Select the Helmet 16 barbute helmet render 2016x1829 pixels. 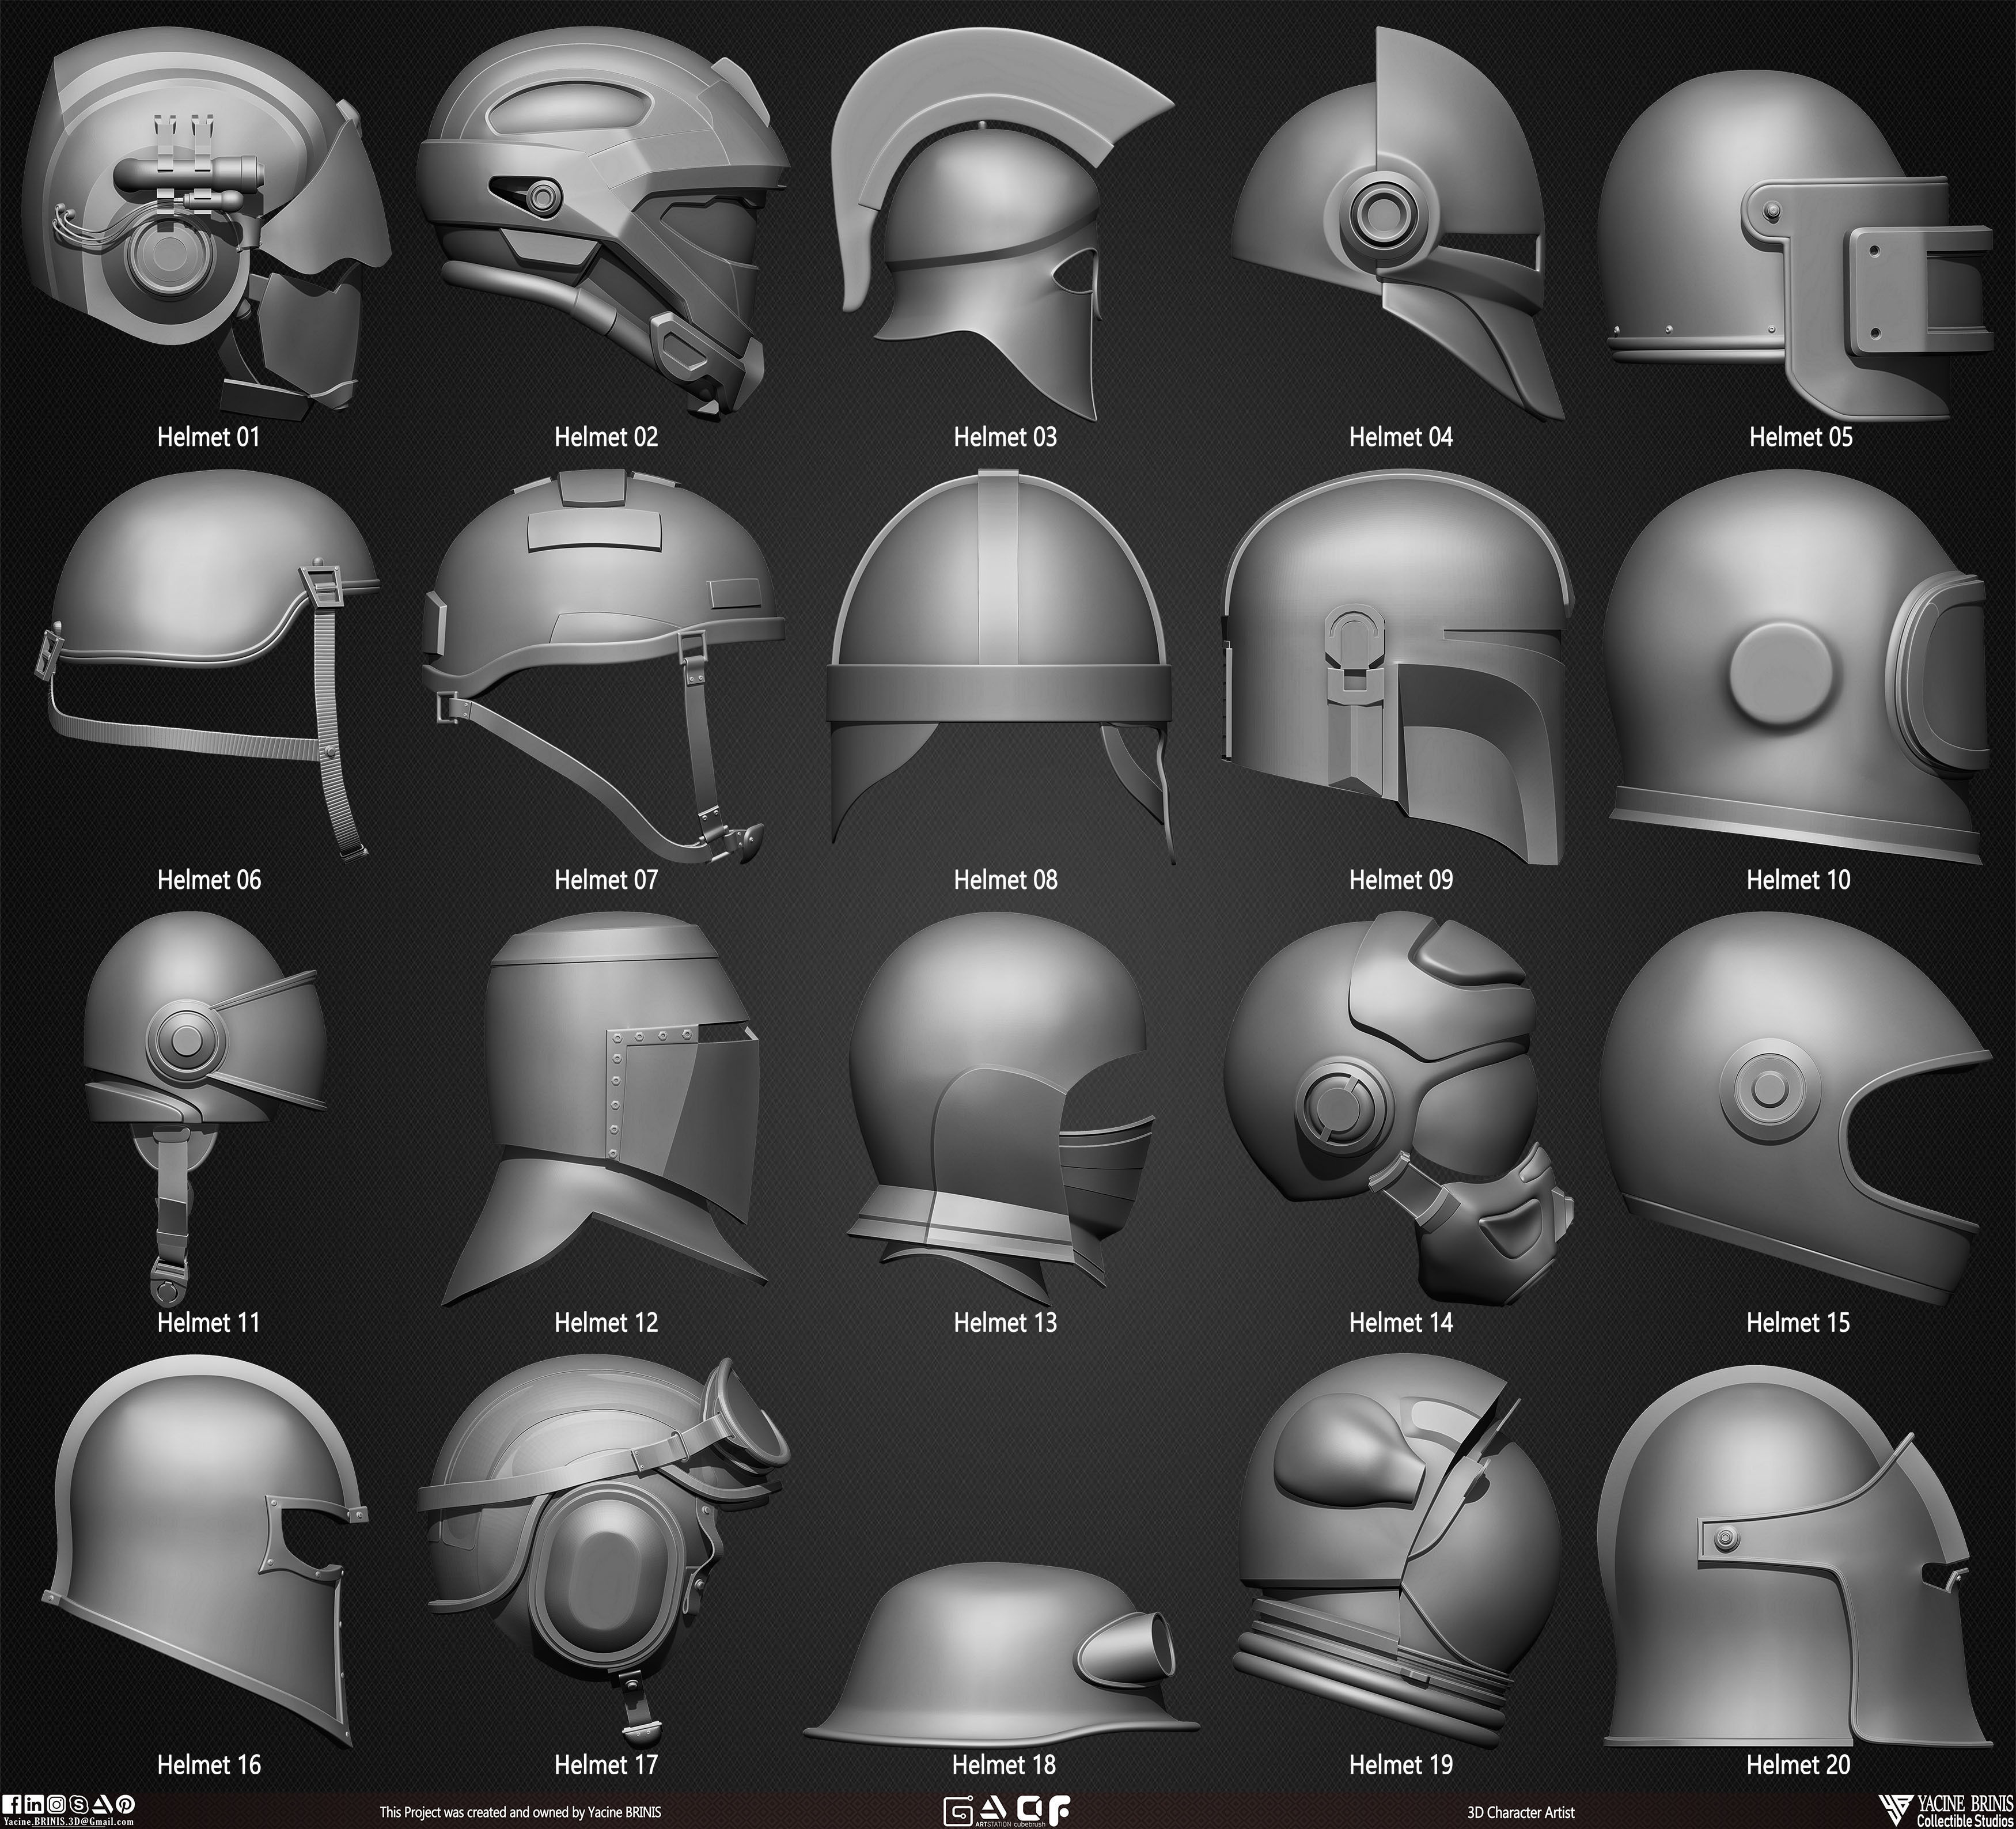pyautogui.click(x=206, y=1550)
